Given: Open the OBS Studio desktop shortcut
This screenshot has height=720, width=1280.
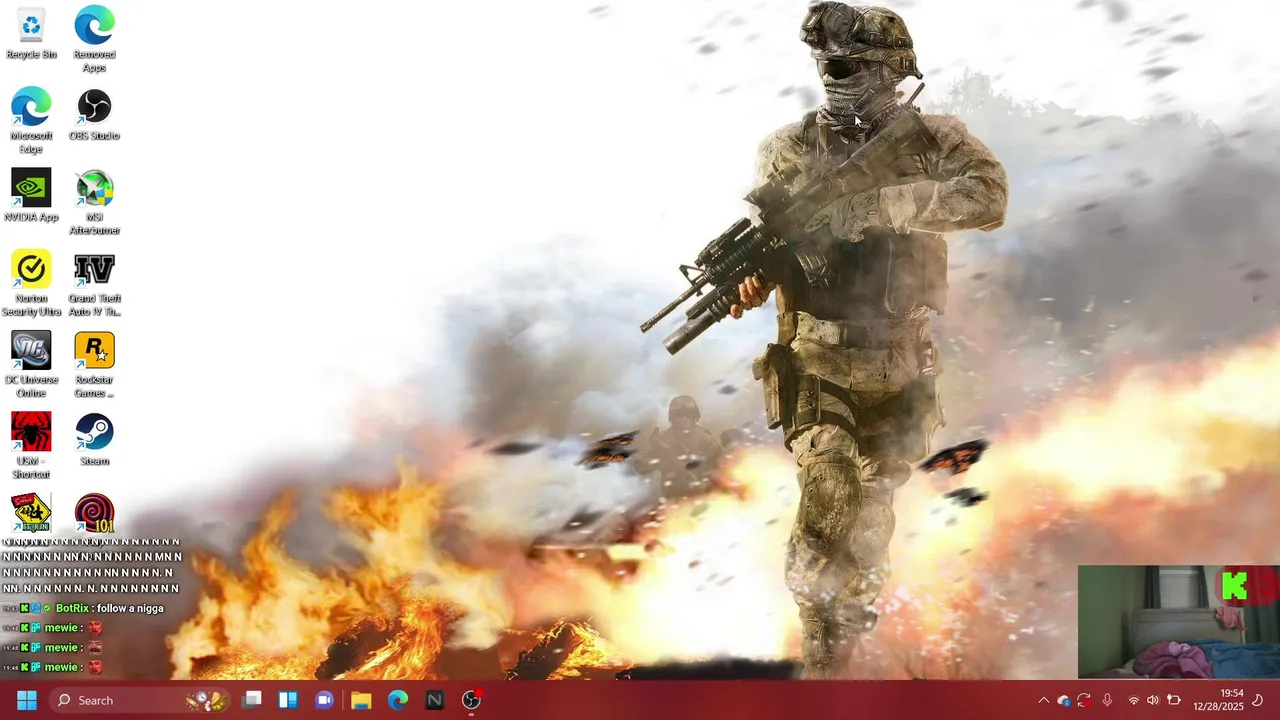Looking at the screenshot, I should (x=94, y=114).
